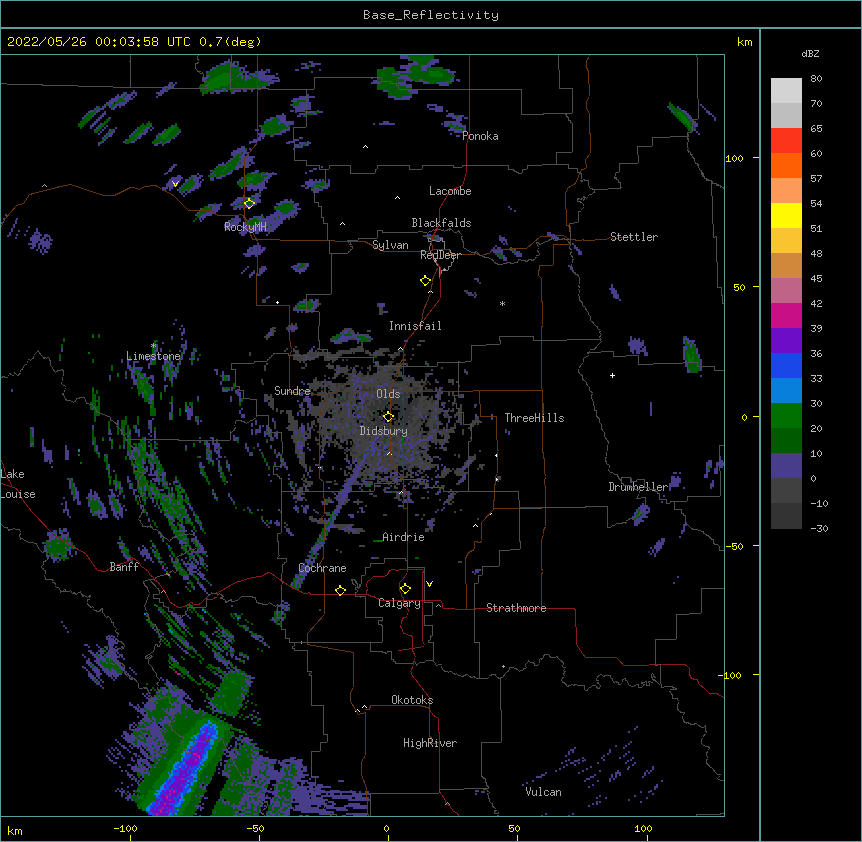Click the yellow marker south of RedDeer
Screen dimensions: 862x842
click(x=426, y=281)
